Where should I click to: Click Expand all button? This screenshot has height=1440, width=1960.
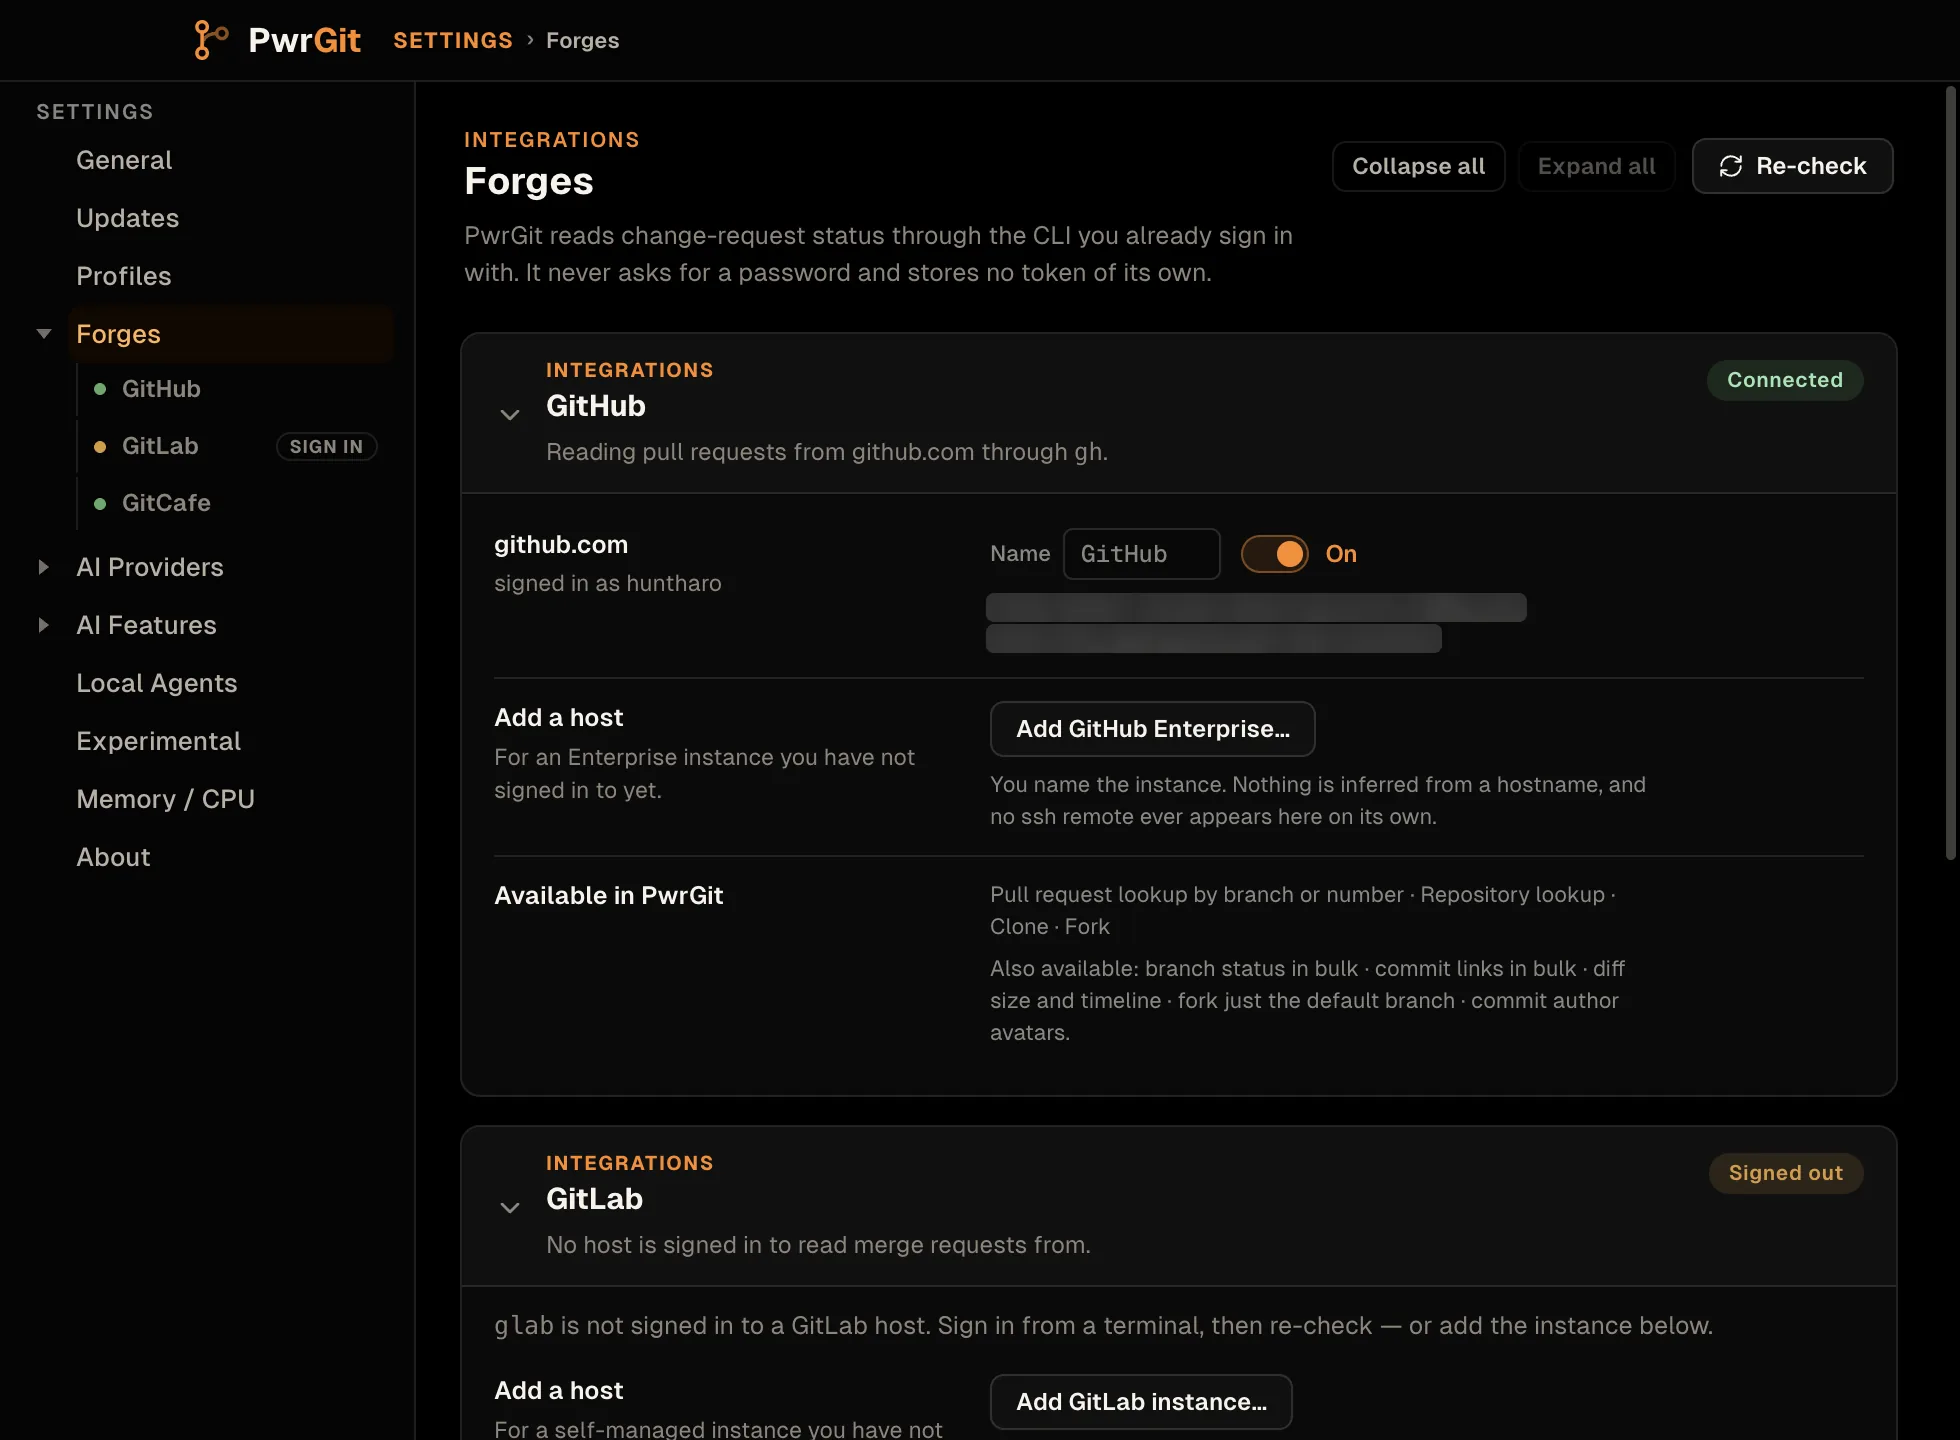click(x=1596, y=166)
